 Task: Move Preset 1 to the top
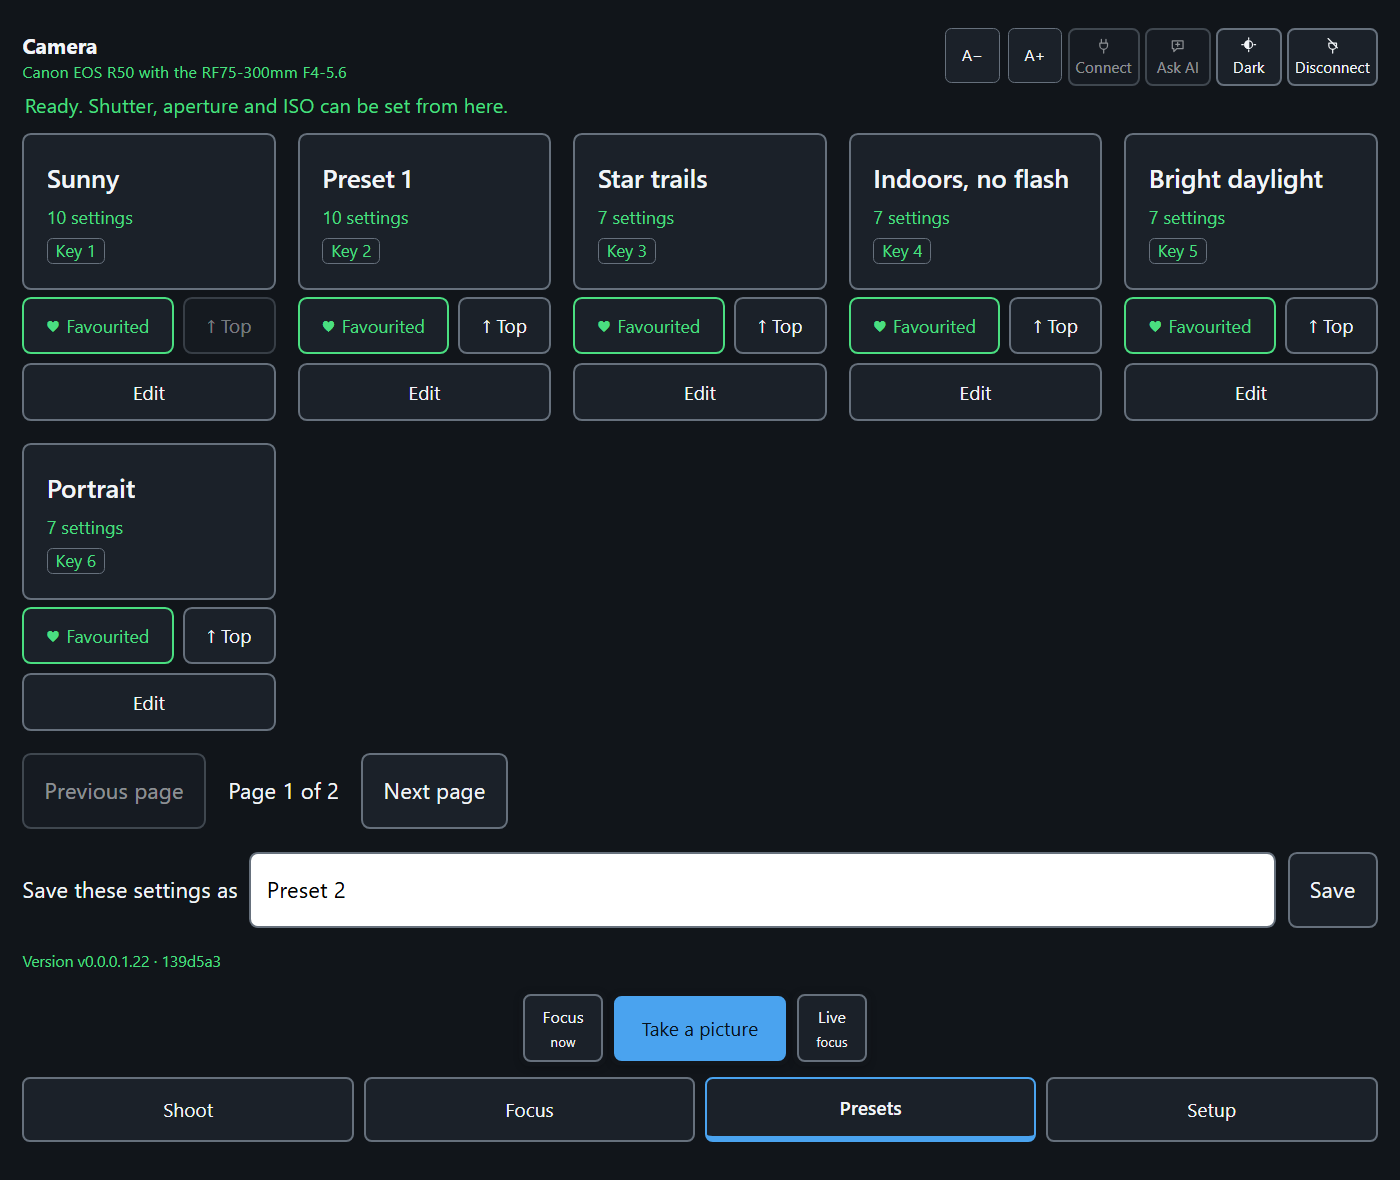point(504,326)
